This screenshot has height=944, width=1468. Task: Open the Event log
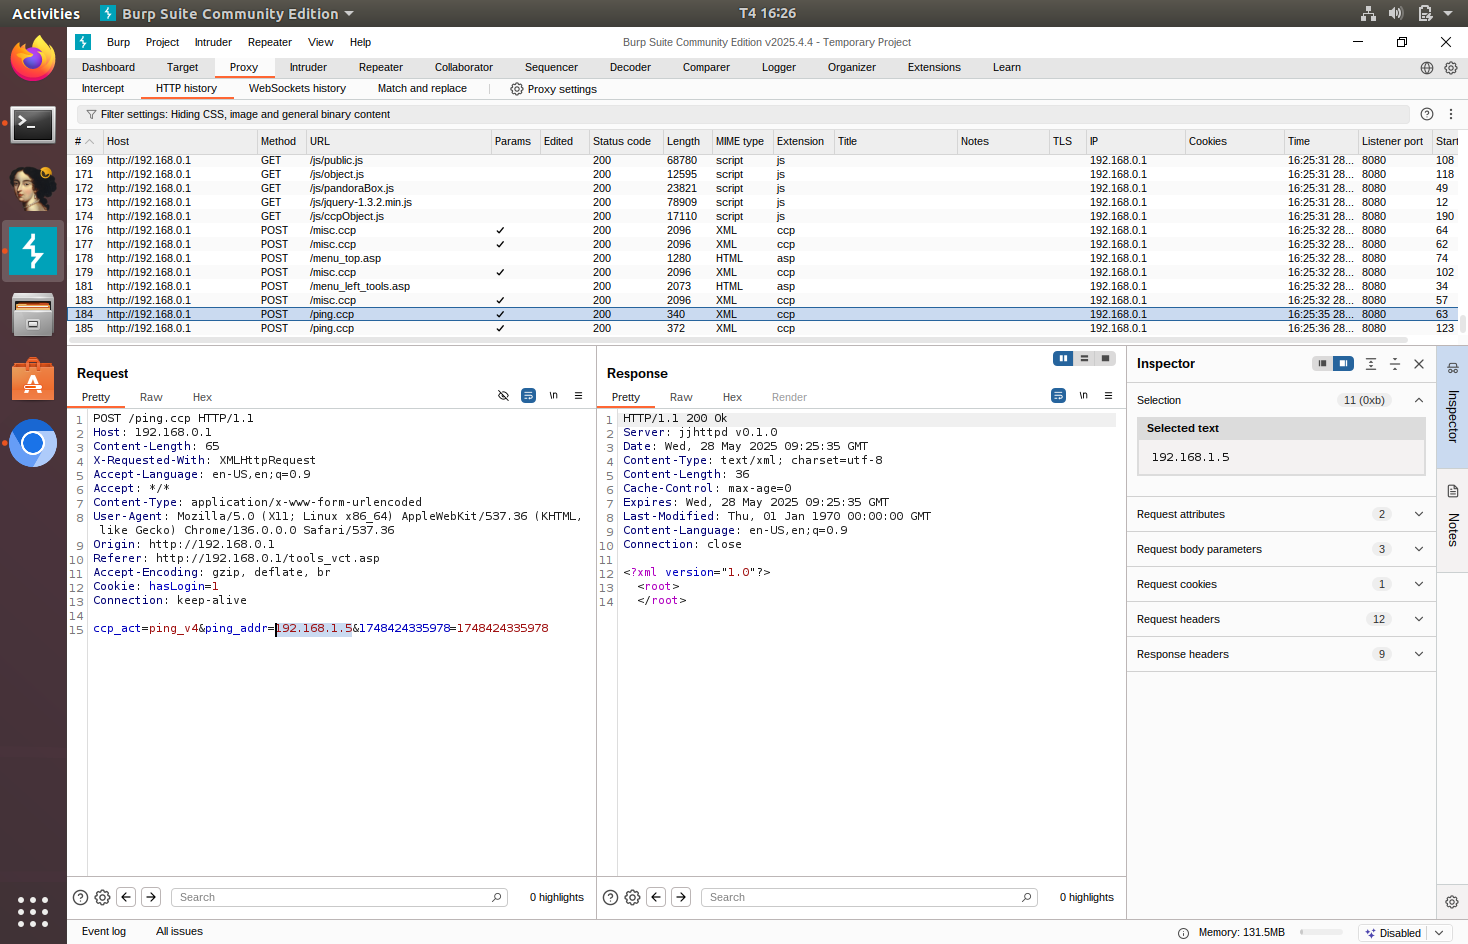pyautogui.click(x=104, y=931)
